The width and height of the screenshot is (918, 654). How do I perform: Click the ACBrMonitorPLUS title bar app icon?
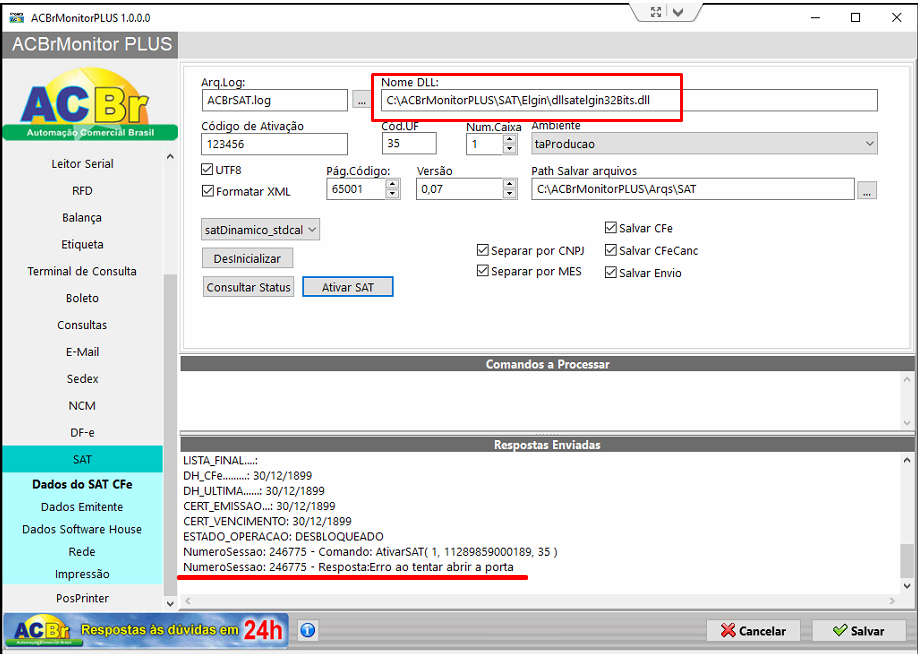pyautogui.click(x=16, y=18)
